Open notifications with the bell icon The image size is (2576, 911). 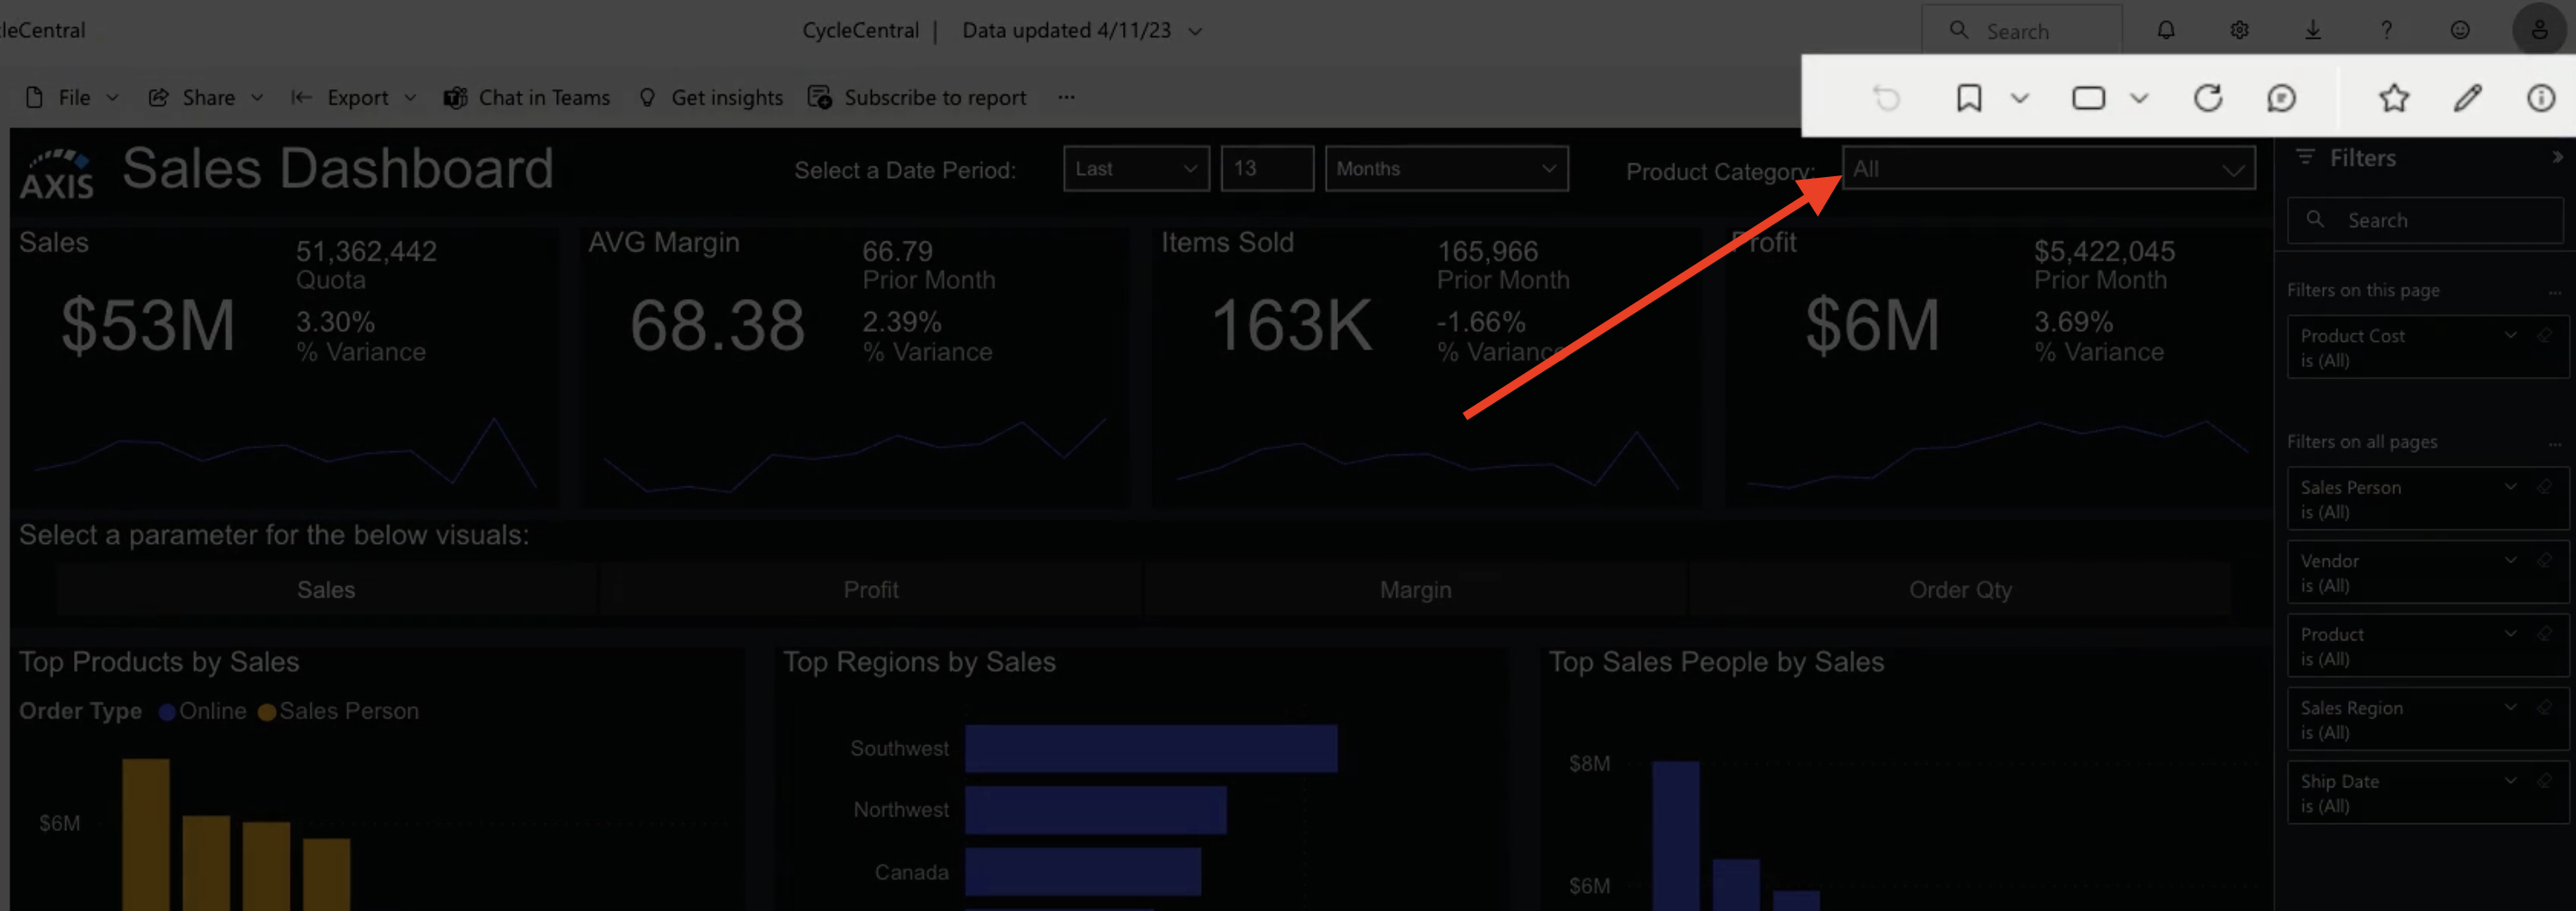(2165, 30)
